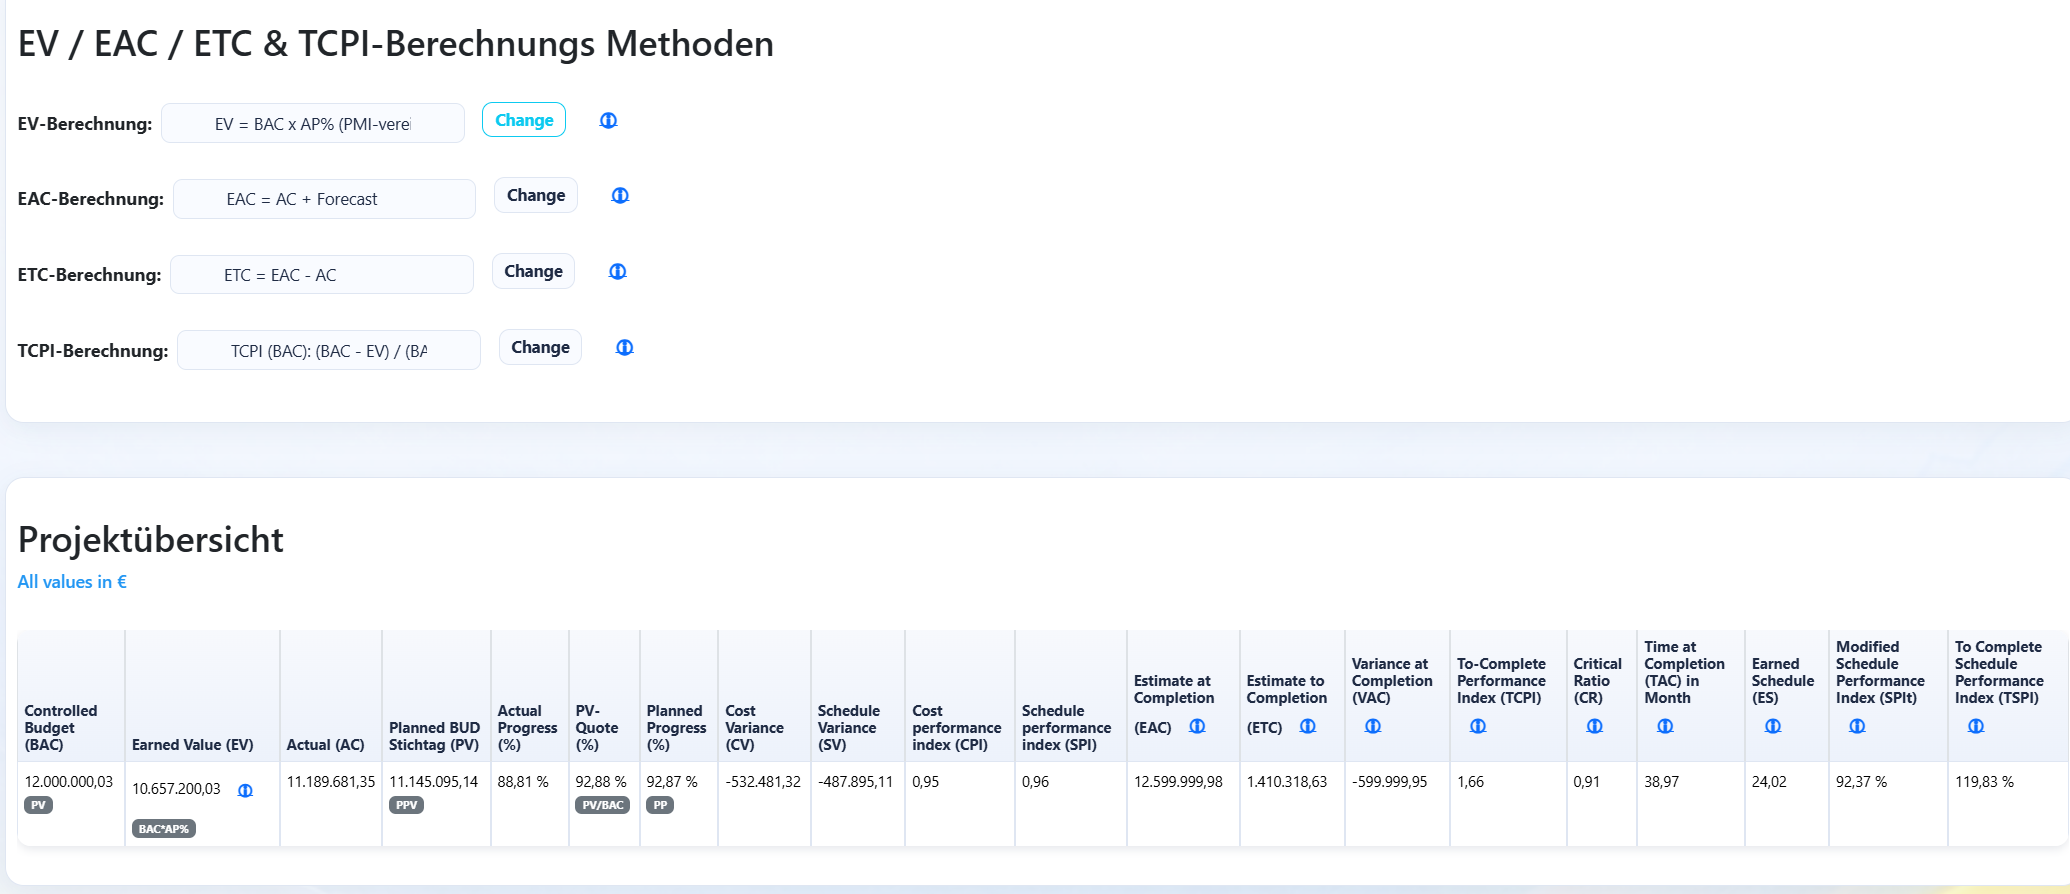Show info for Variance at Completion (VAC)
Viewport: 2070px width, 894px height.
coord(1373,726)
